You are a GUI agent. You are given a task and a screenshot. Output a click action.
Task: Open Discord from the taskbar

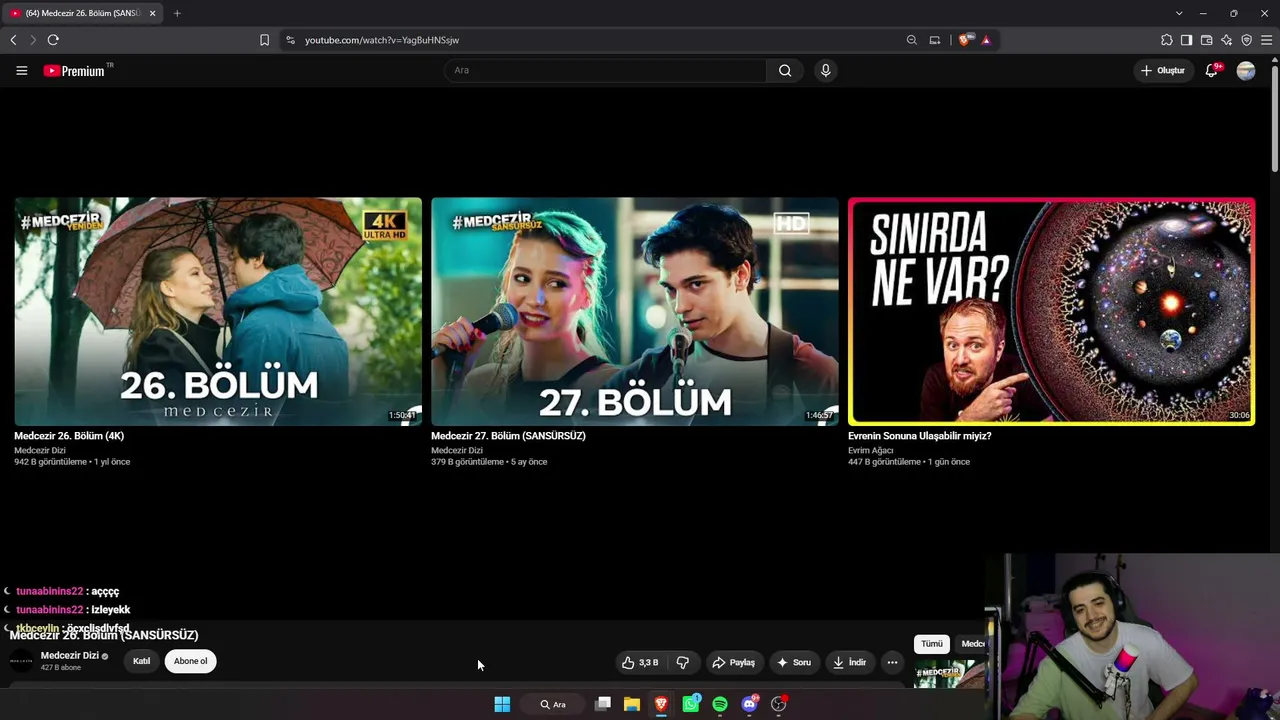click(x=750, y=704)
